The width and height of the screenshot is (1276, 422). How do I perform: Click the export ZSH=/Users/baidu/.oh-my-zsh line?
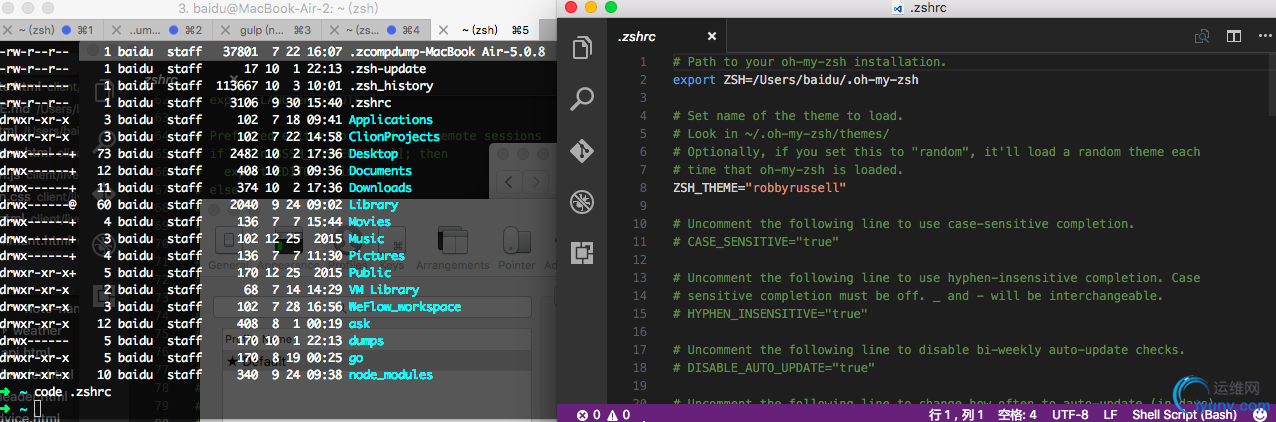[796, 79]
